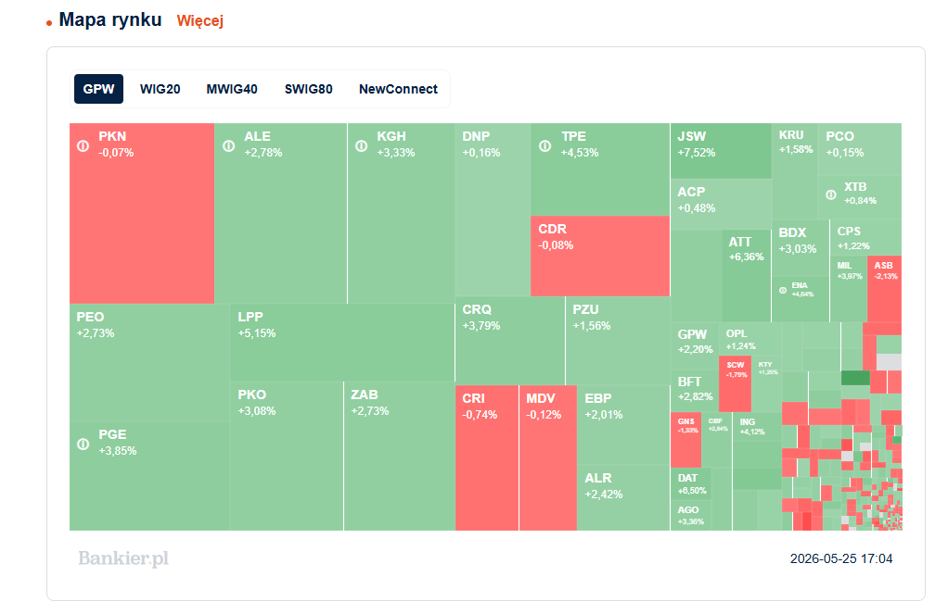
Task: Open the Więcej link
Action: point(200,21)
